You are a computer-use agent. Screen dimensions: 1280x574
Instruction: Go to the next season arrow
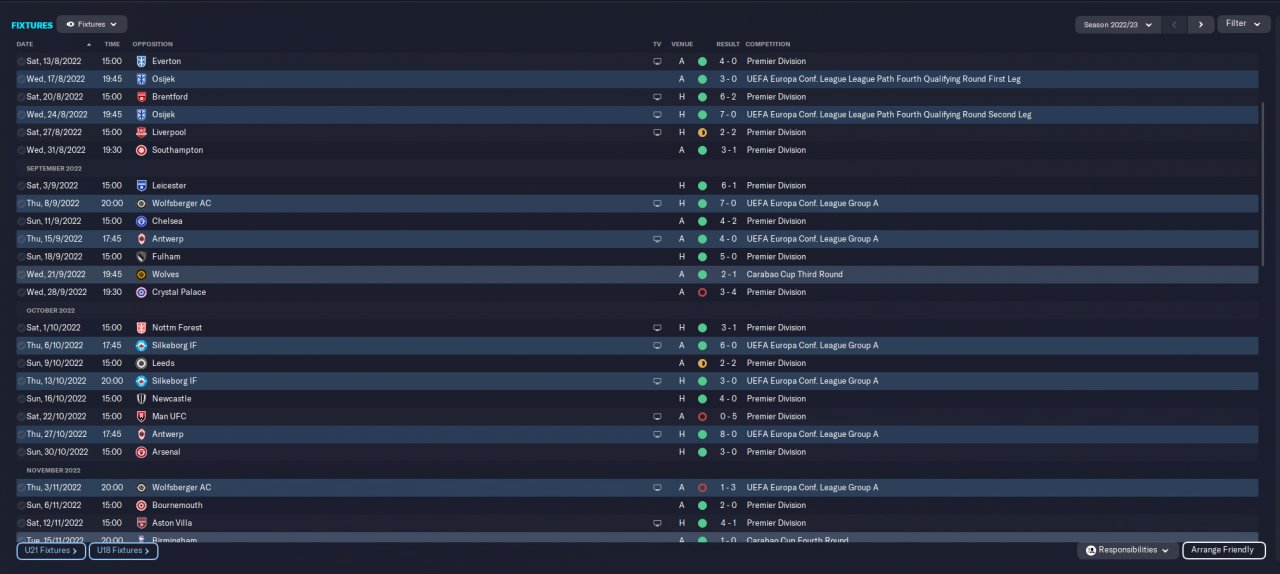pos(1201,24)
